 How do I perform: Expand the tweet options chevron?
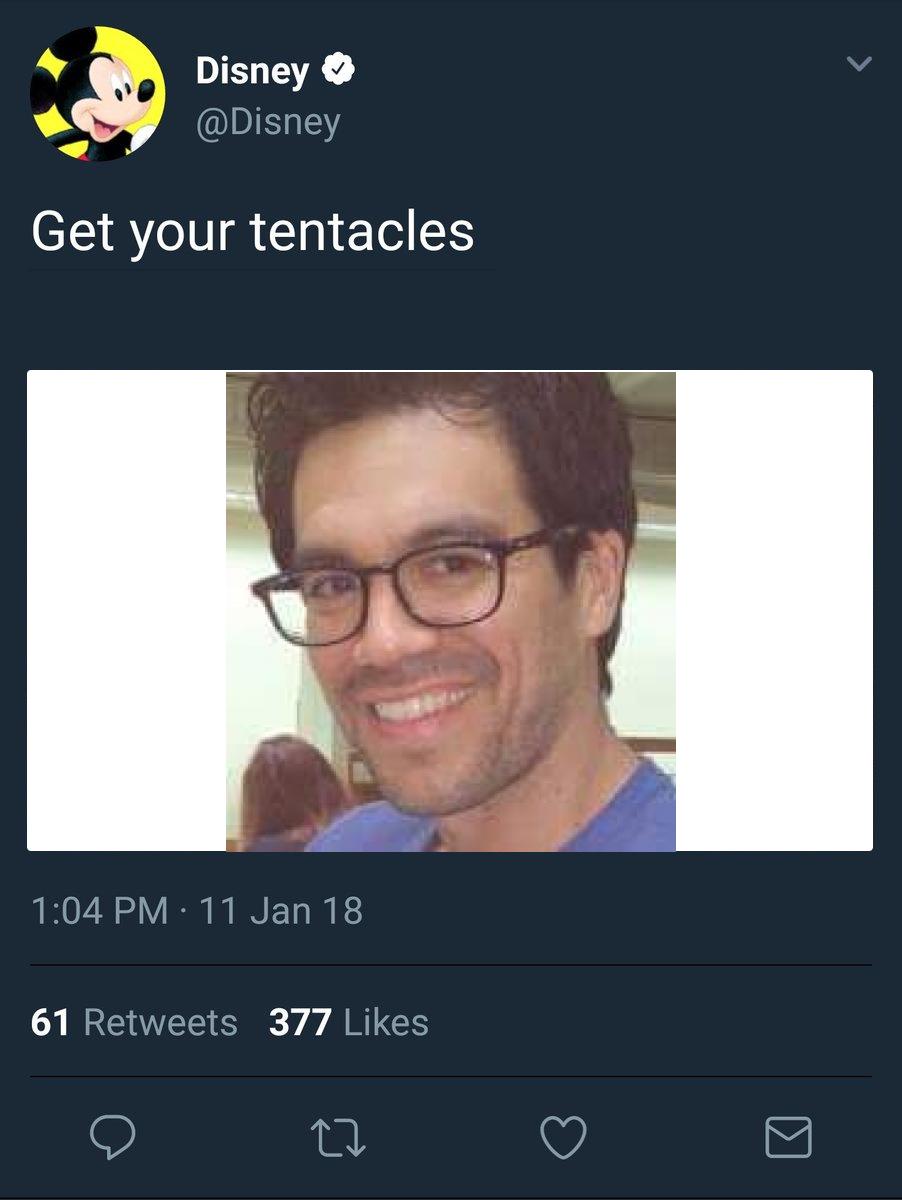858,64
